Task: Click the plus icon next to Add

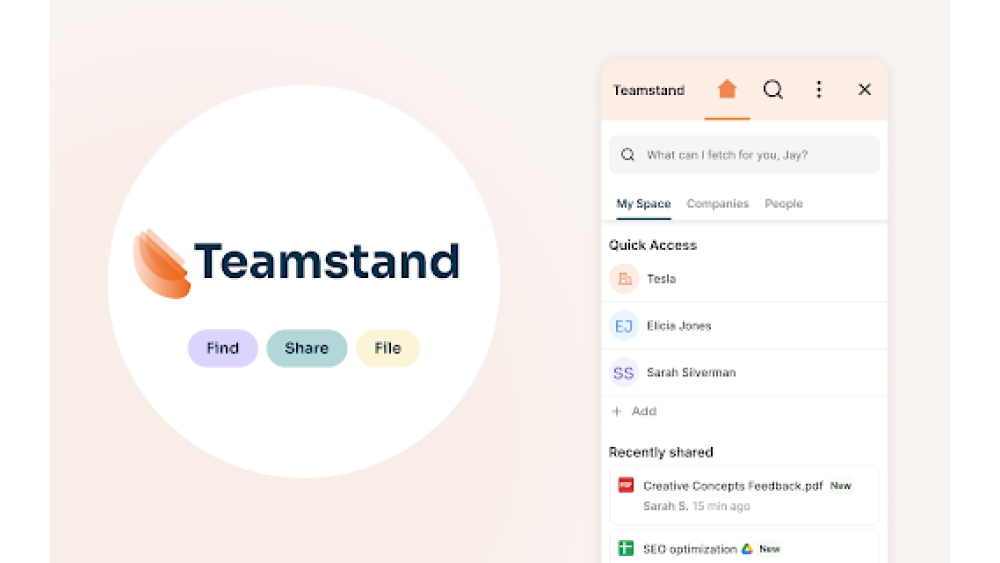Action: 617,411
